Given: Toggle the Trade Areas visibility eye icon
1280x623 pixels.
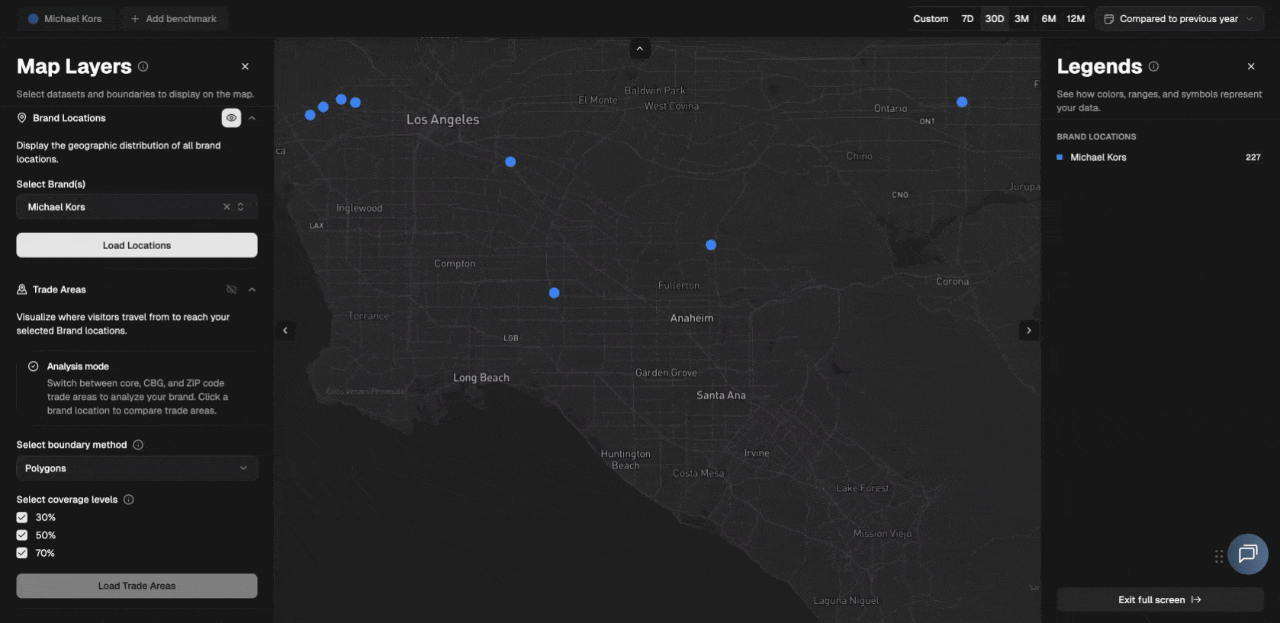Looking at the screenshot, I should pos(231,289).
